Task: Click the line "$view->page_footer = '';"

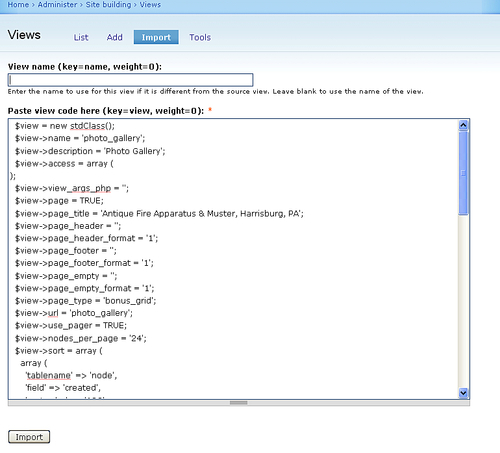Action: click(x=66, y=251)
